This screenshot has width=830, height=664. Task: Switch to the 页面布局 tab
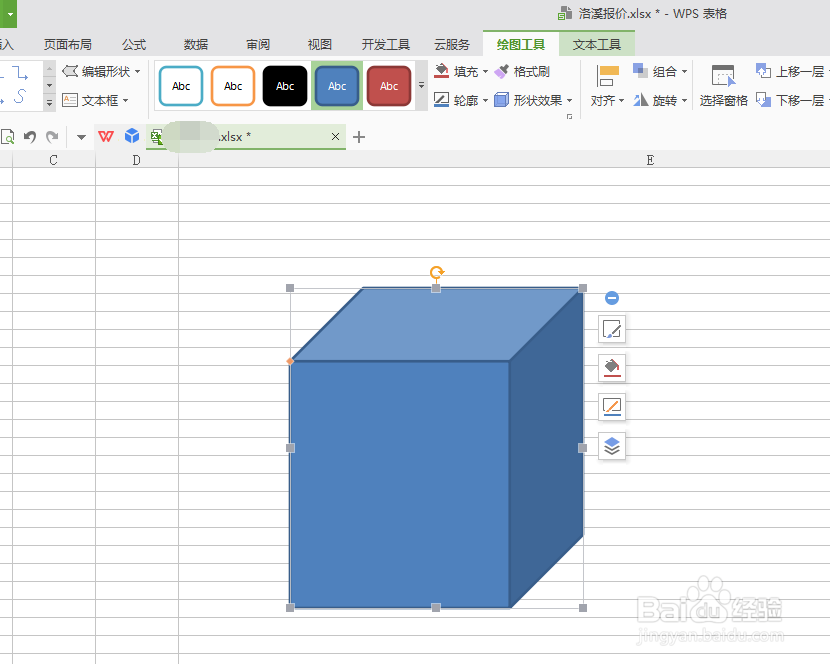(68, 44)
